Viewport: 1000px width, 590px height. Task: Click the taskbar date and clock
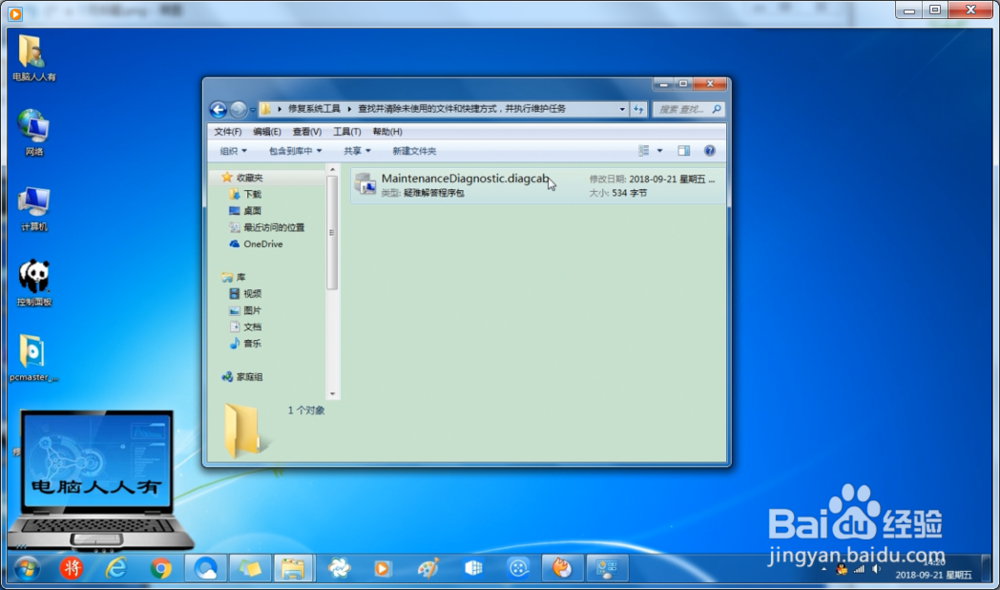(x=933, y=569)
